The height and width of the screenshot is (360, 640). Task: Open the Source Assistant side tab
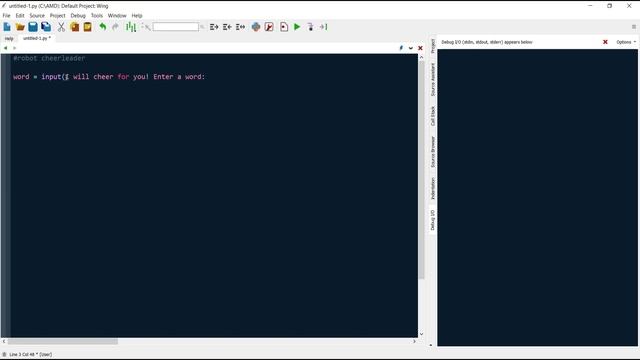tap(433, 80)
